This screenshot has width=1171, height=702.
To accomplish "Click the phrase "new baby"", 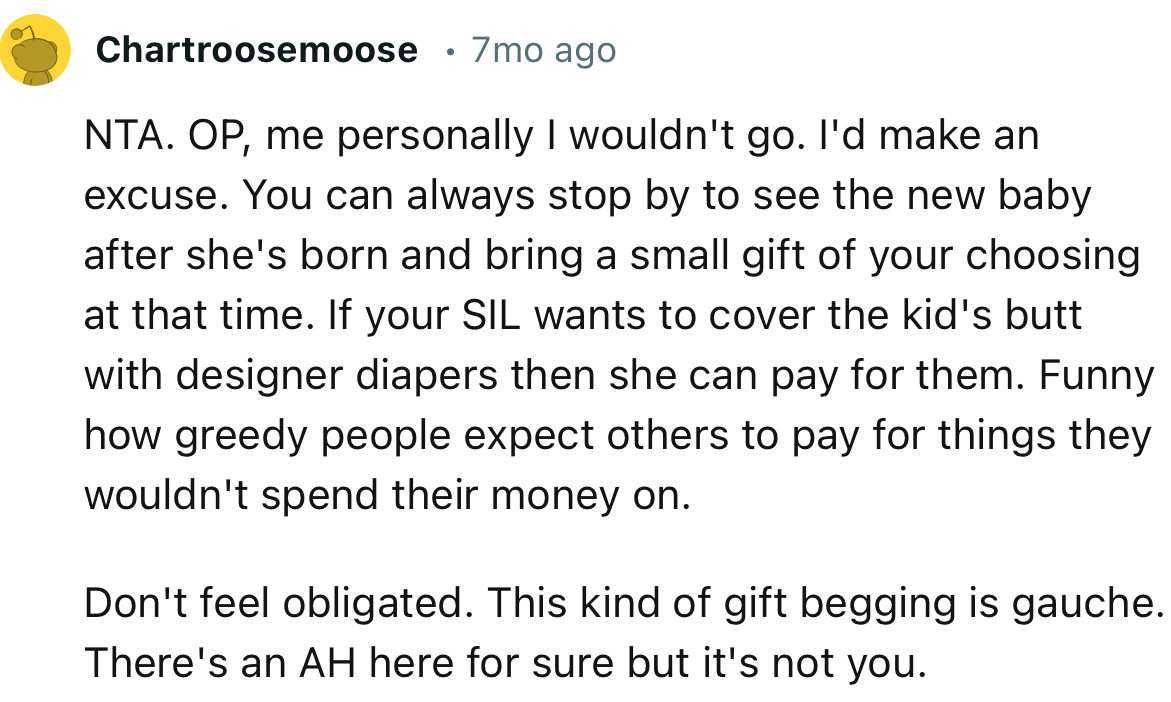I will pyautogui.click(x=998, y=196).
